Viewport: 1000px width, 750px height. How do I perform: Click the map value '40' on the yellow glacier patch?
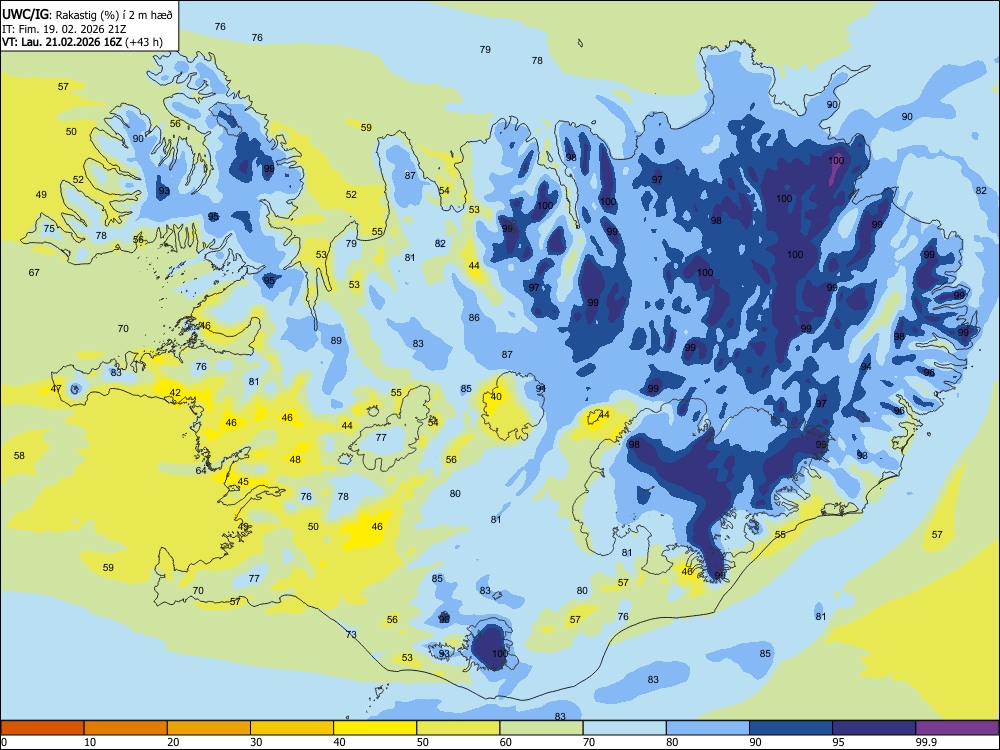[x=496, y=396]
